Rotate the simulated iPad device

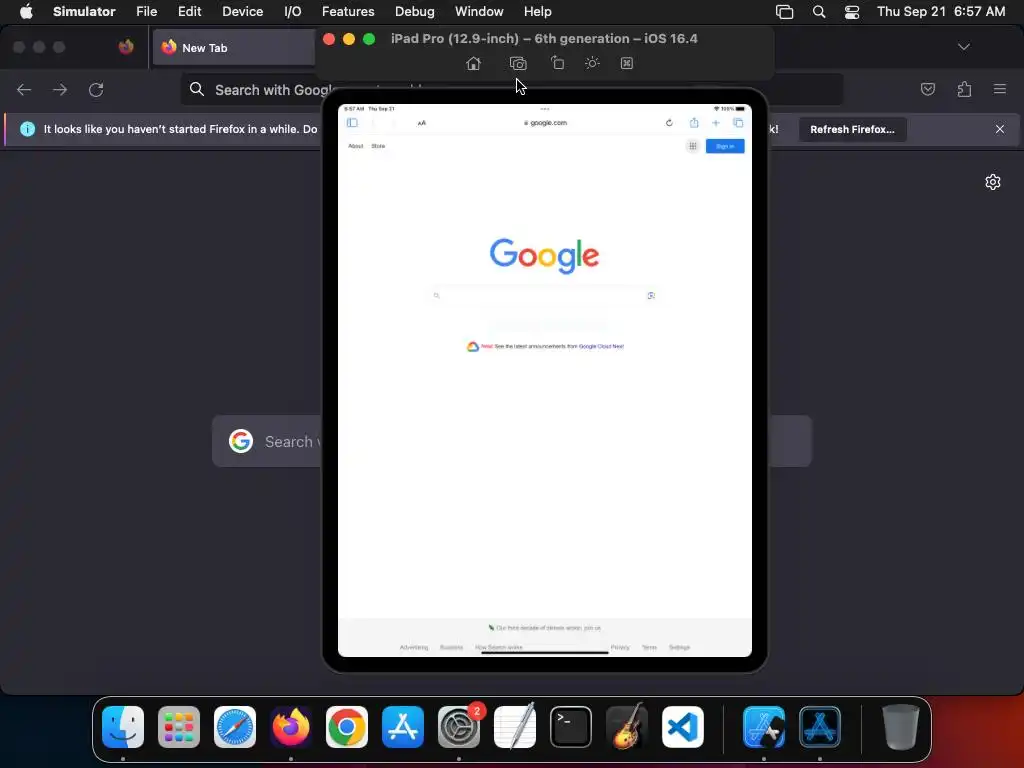[x=557, y=63]
